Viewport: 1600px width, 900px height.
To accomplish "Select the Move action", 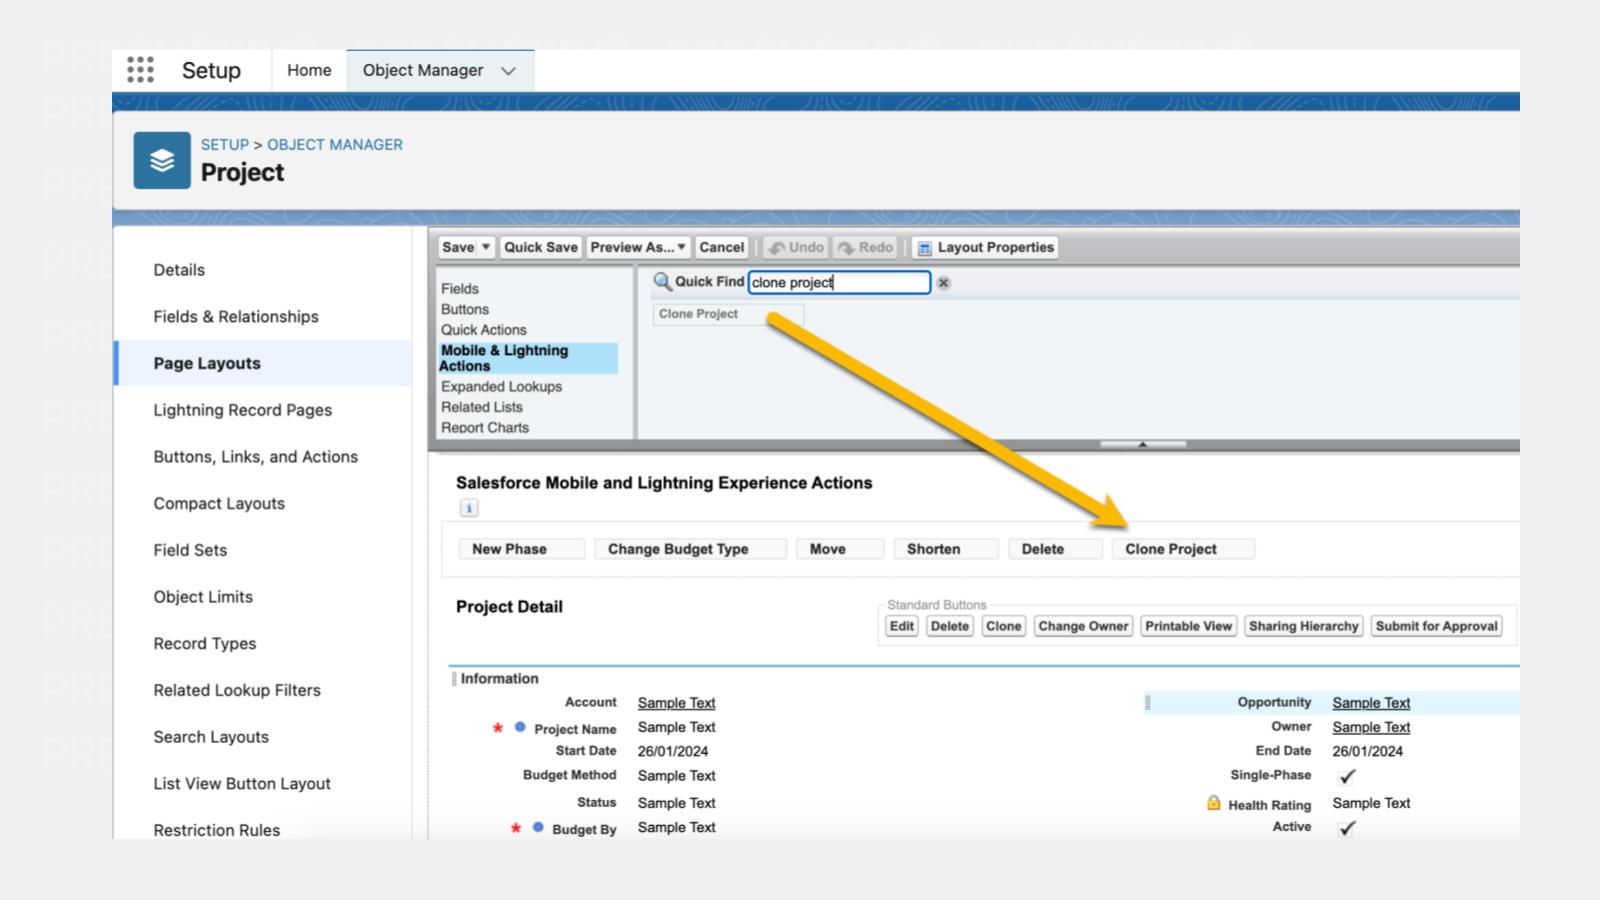I will (x=840, y=549).
